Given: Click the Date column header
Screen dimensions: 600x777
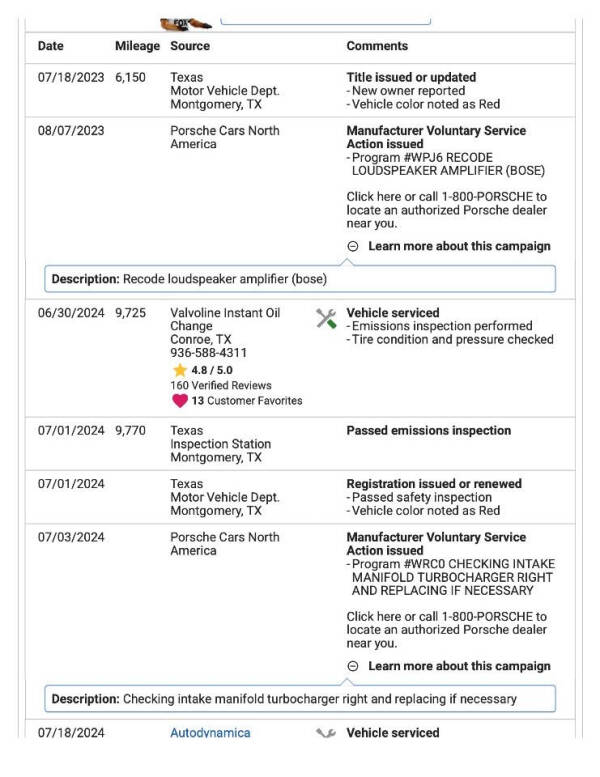Looking at the screenshot, I should (x=51, y=46).
